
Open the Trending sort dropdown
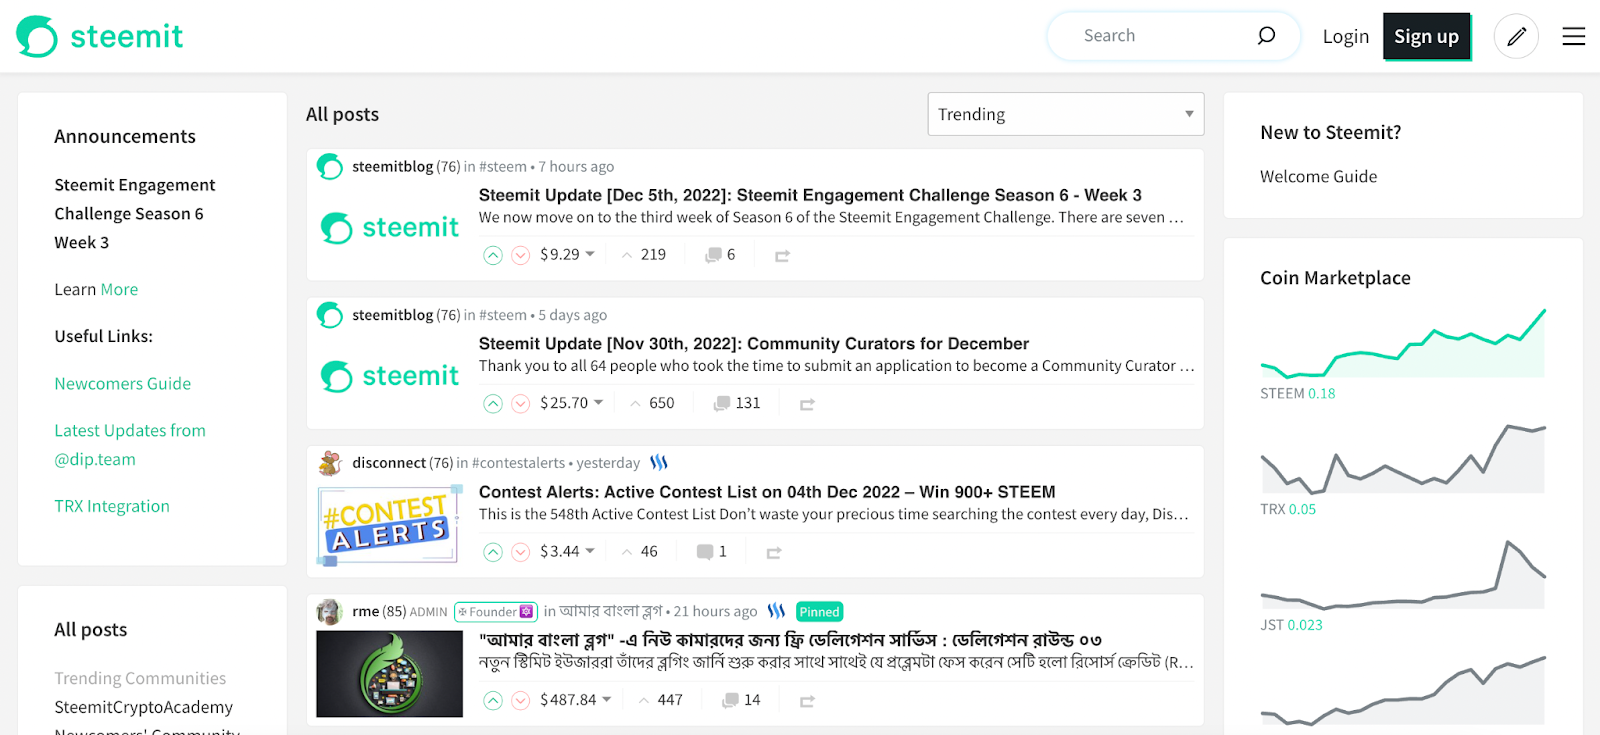tap(1066, 114)
